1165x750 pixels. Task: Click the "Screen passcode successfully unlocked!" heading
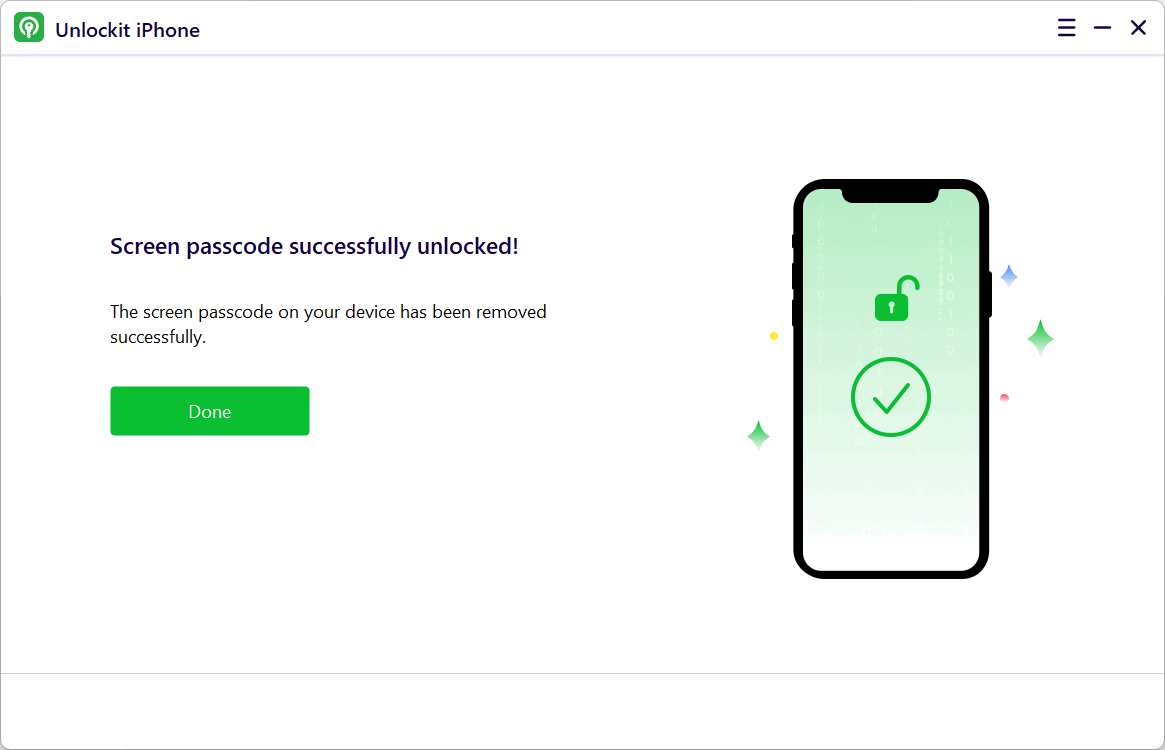tap(314, 246)
